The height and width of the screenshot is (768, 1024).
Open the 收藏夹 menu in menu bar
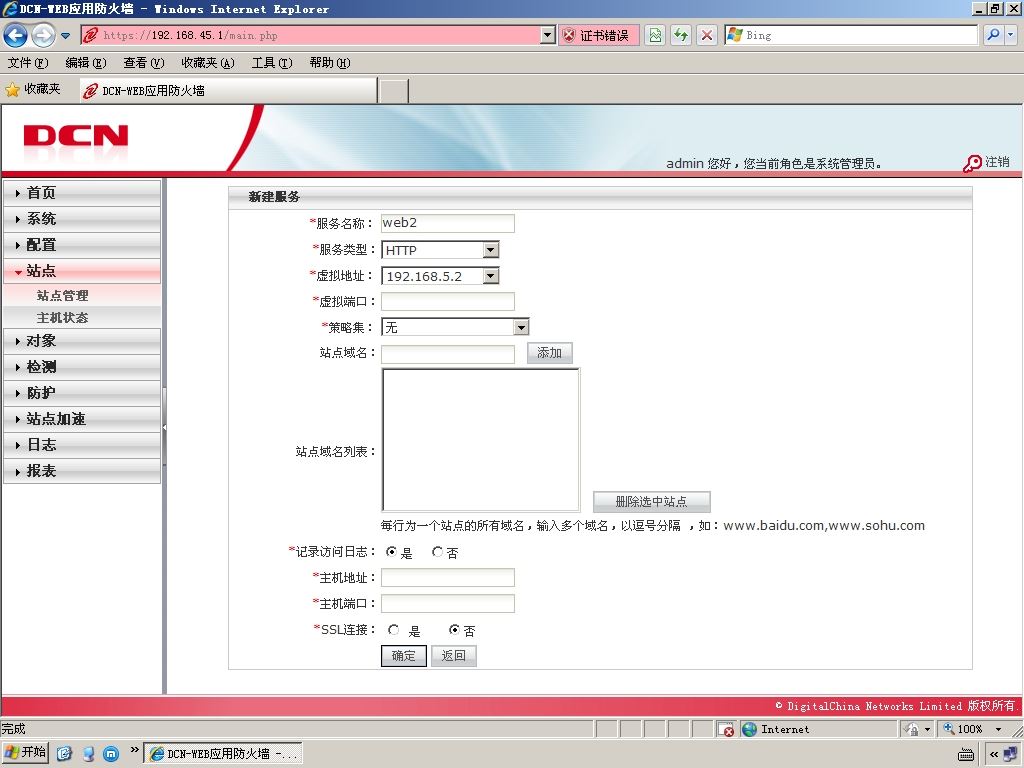pos(208,63)
